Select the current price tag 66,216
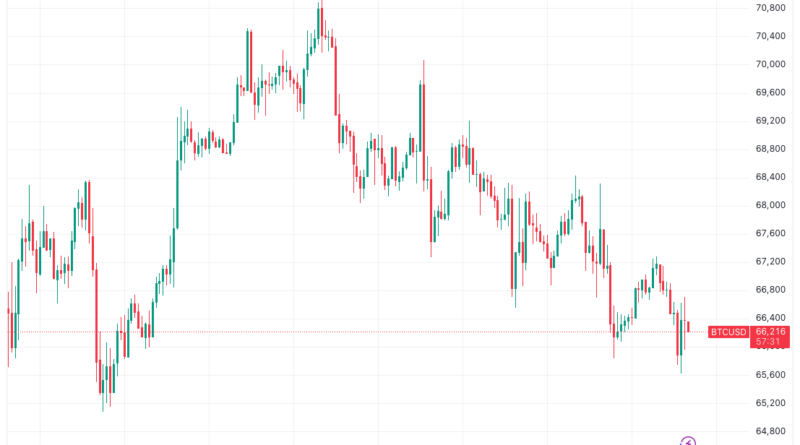The height and width of the screenshot is (445, 800). tap(771, 331)
